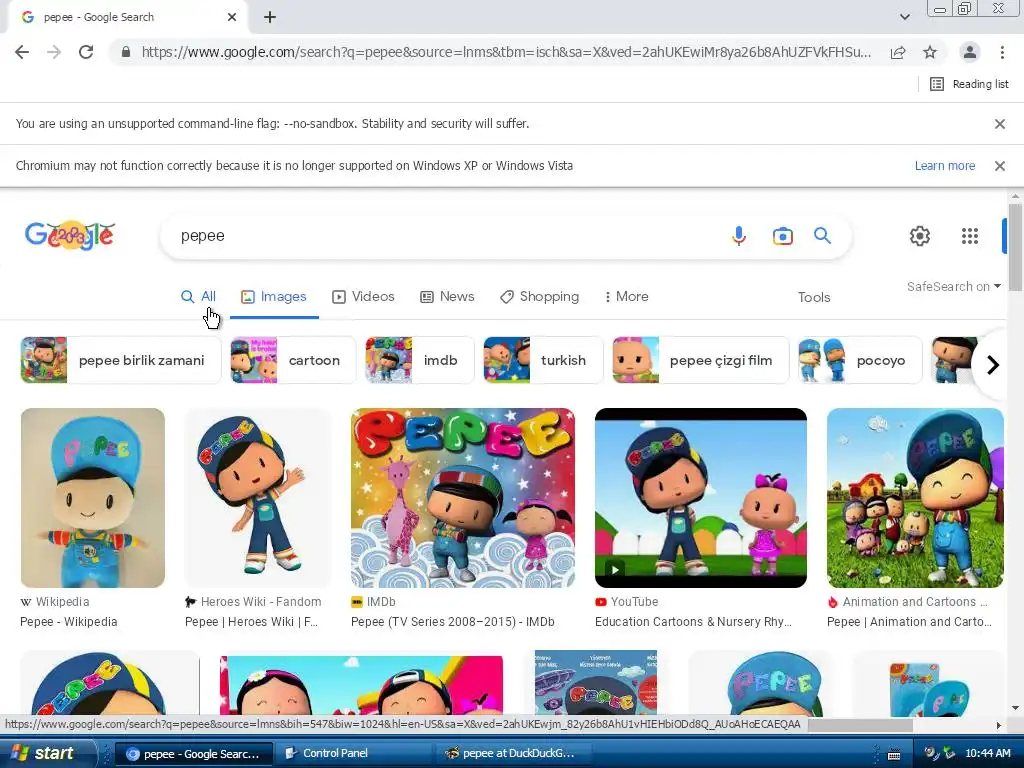The width and height of the screenshot is (1024, 768).
Task: Open a new browser tab
Action: coord(270,17)
